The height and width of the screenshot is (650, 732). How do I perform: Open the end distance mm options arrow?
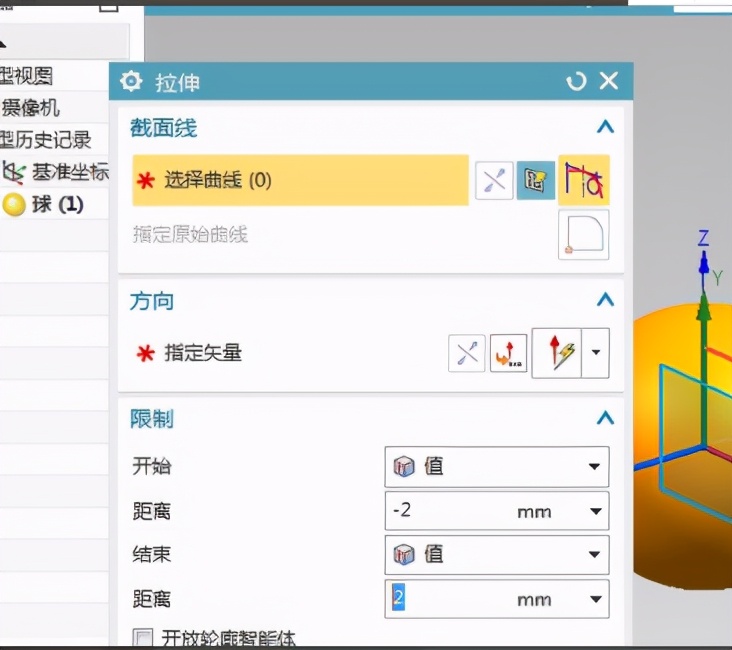[596, 599]
